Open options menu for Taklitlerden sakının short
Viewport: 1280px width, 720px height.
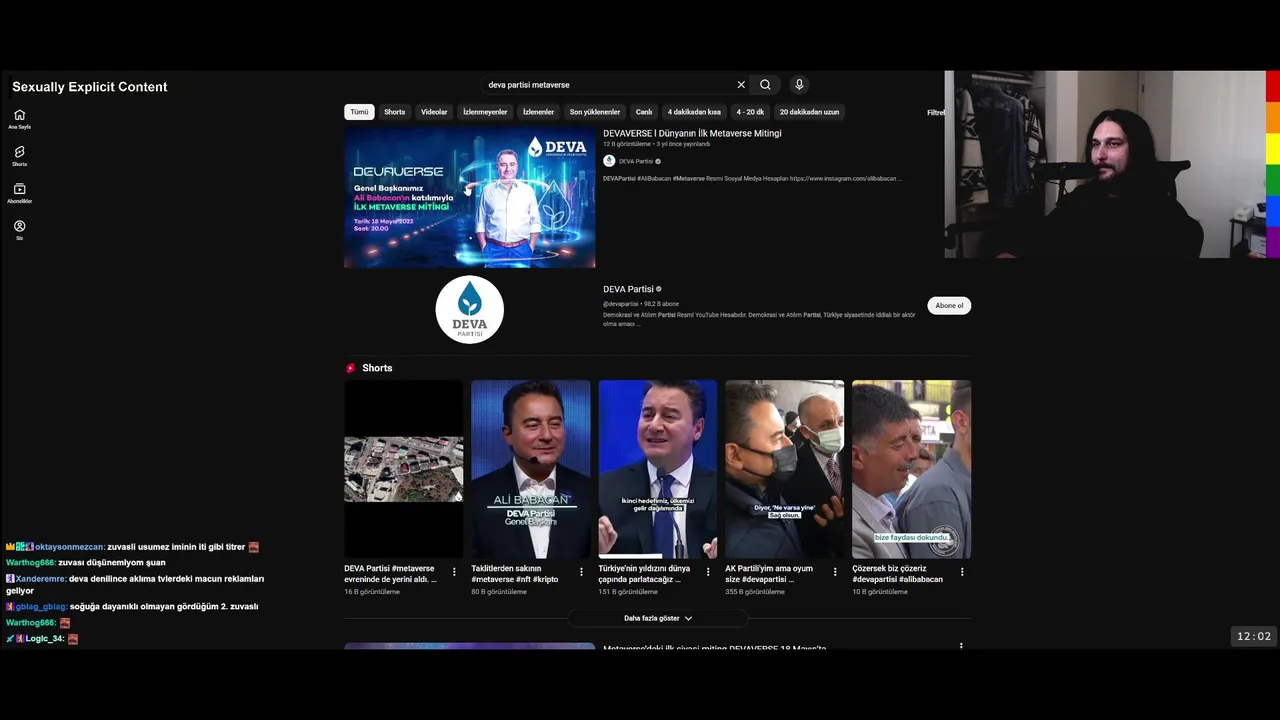click(x=581, y=572)
